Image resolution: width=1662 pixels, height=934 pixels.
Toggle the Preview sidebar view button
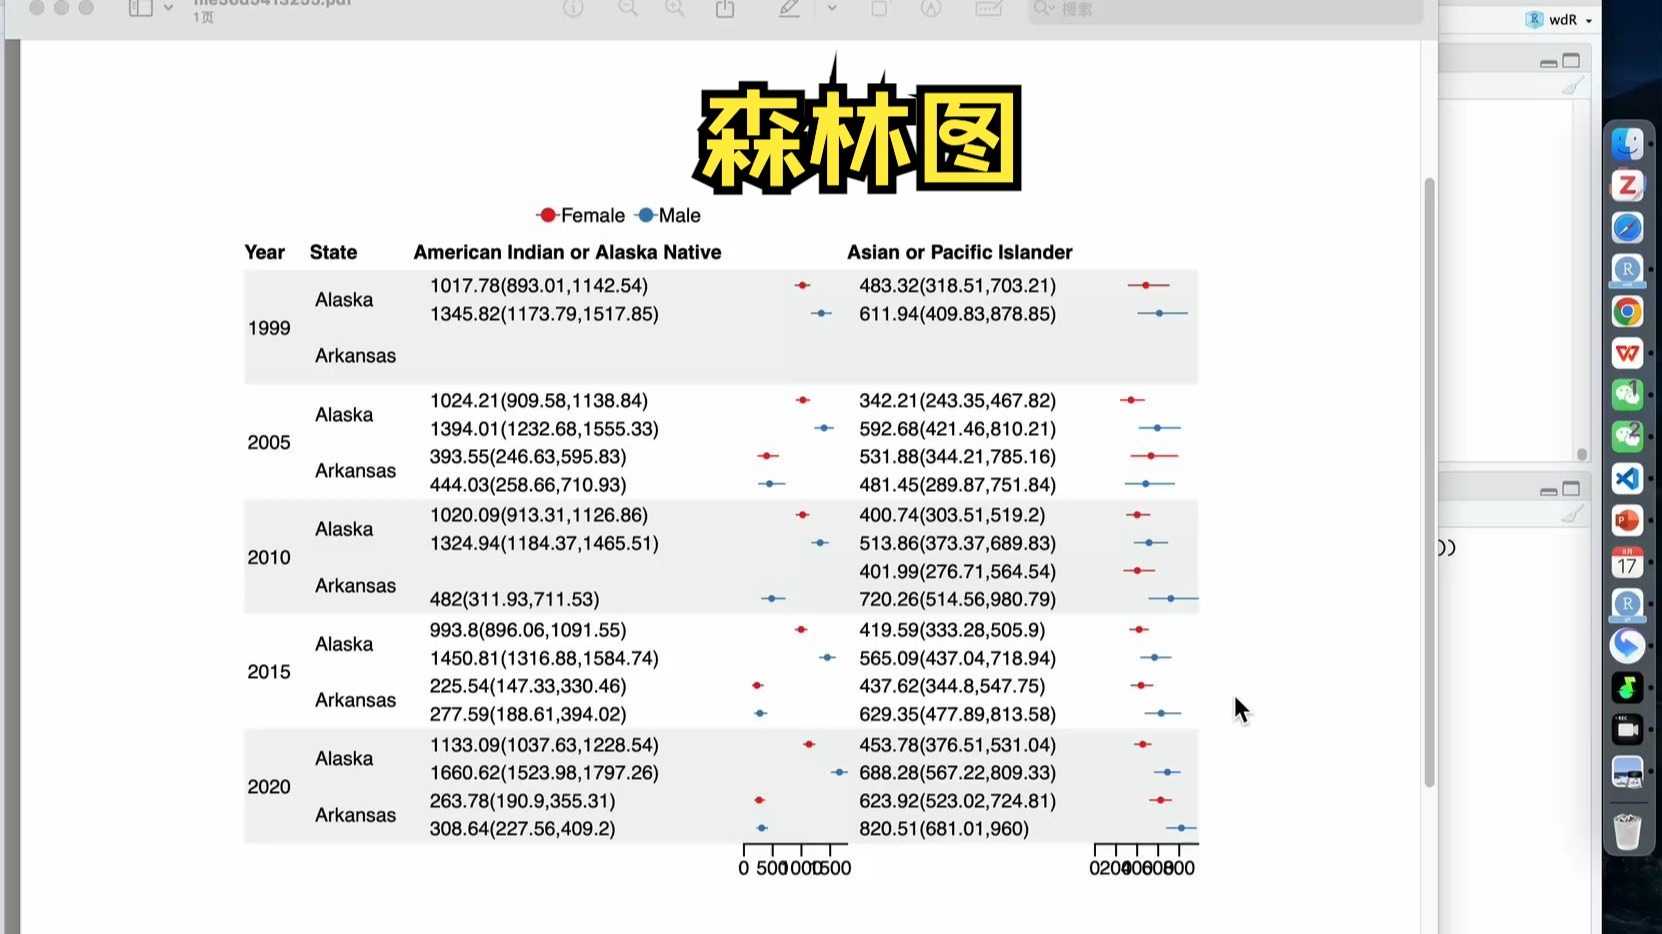point(141,8)
